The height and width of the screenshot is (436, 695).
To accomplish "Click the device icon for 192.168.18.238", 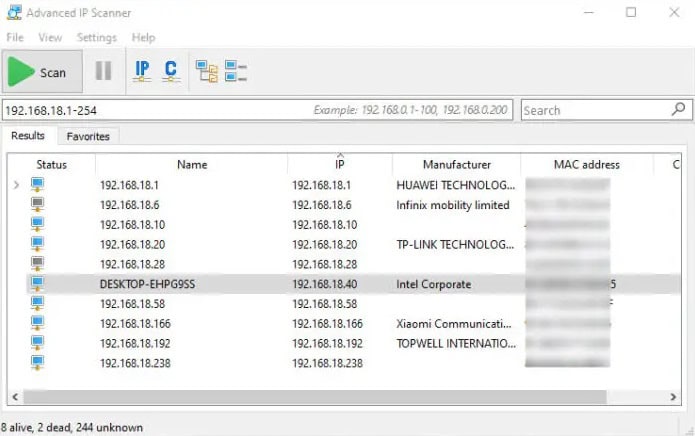I will tap(37, 363).
